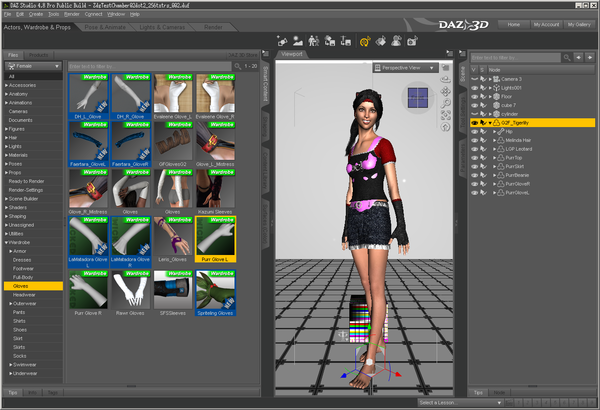Click the Home button
This screenshot has height=410, width=600.
pos(514,25)
